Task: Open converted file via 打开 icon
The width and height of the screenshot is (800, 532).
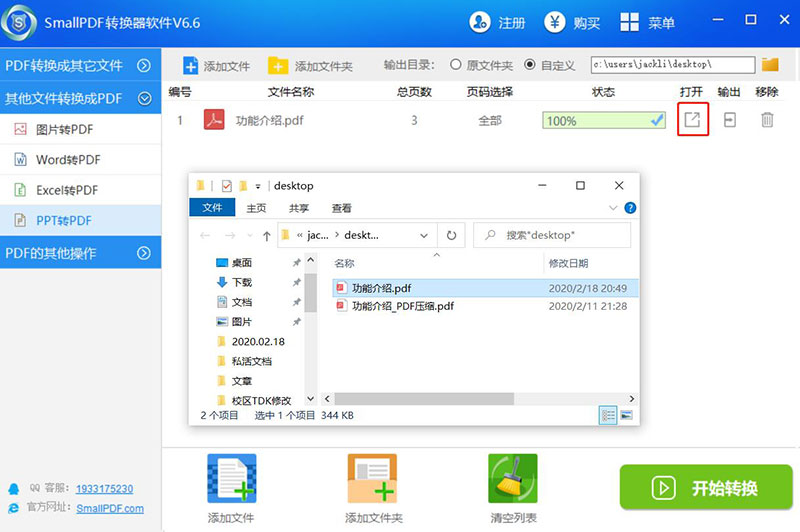Action: coord(692,120)
